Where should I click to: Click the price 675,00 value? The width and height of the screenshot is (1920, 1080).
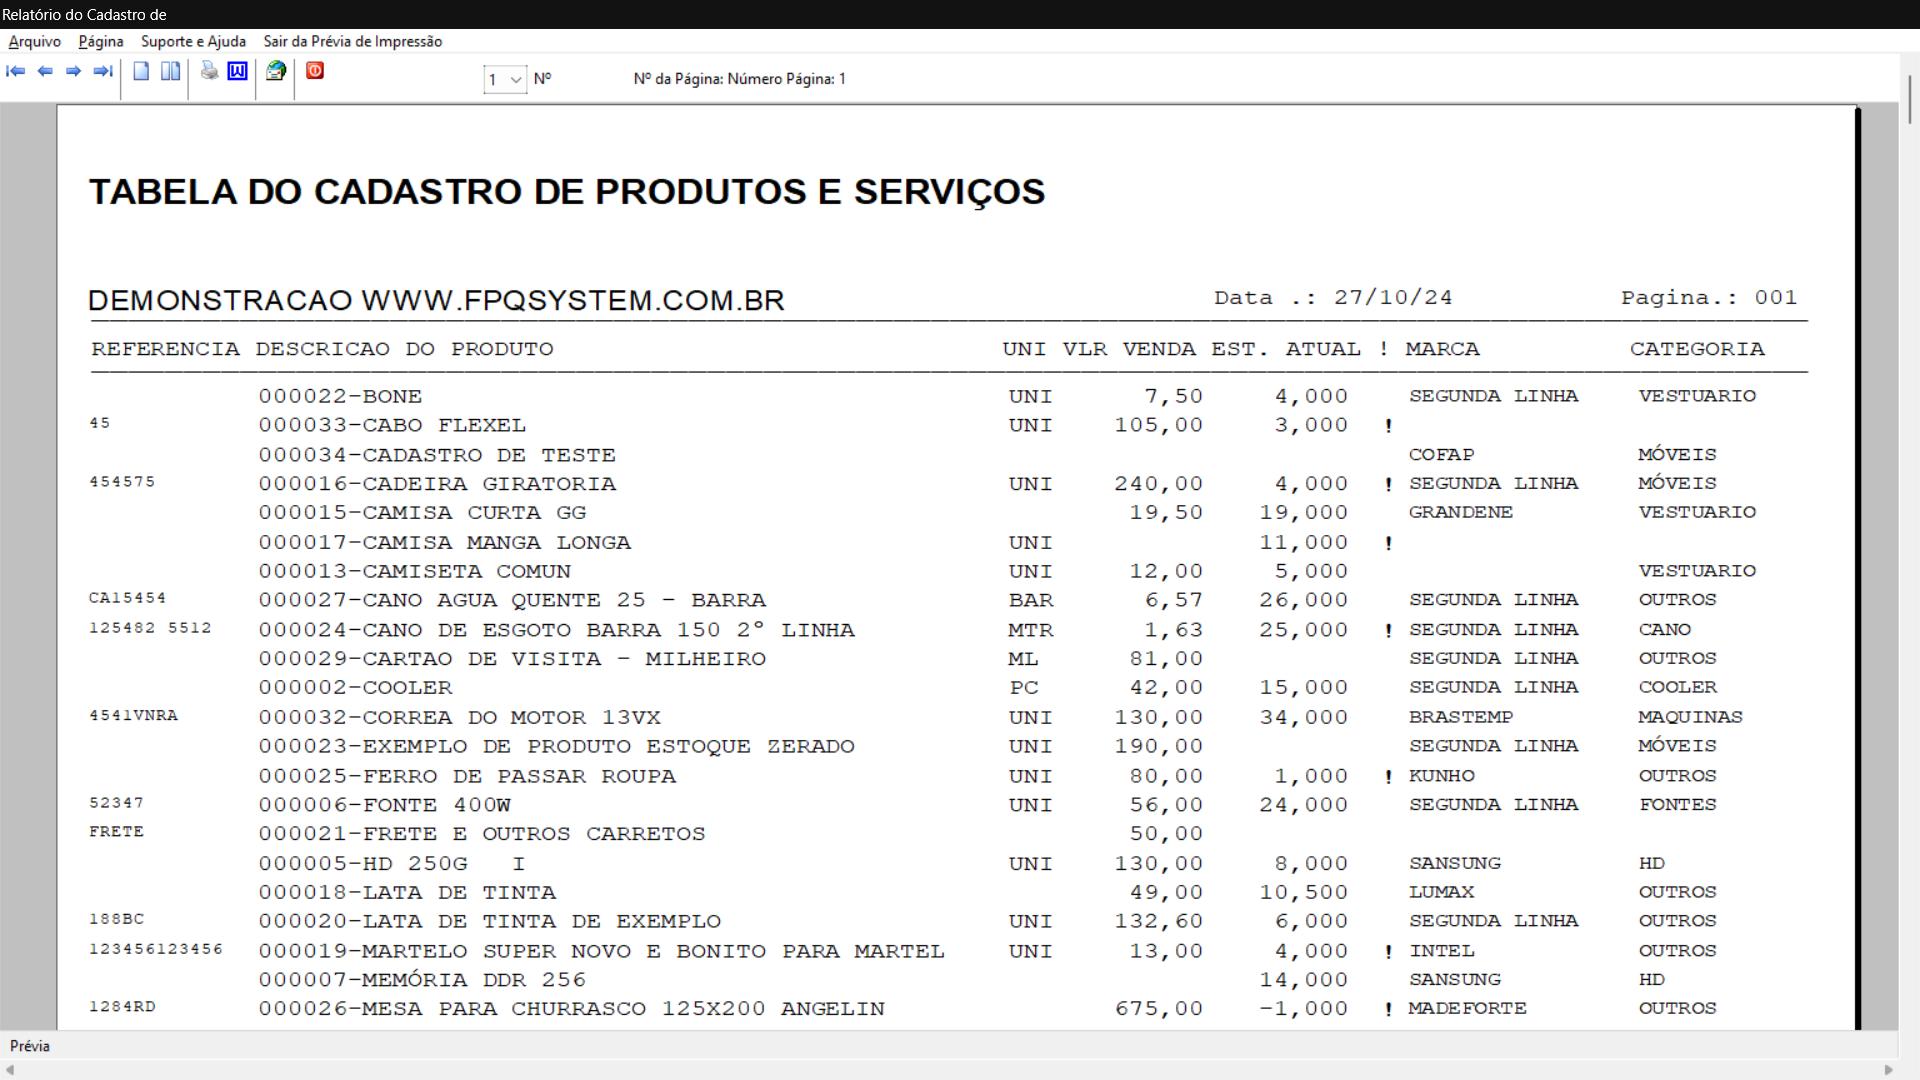(x=1159, y=1010)
